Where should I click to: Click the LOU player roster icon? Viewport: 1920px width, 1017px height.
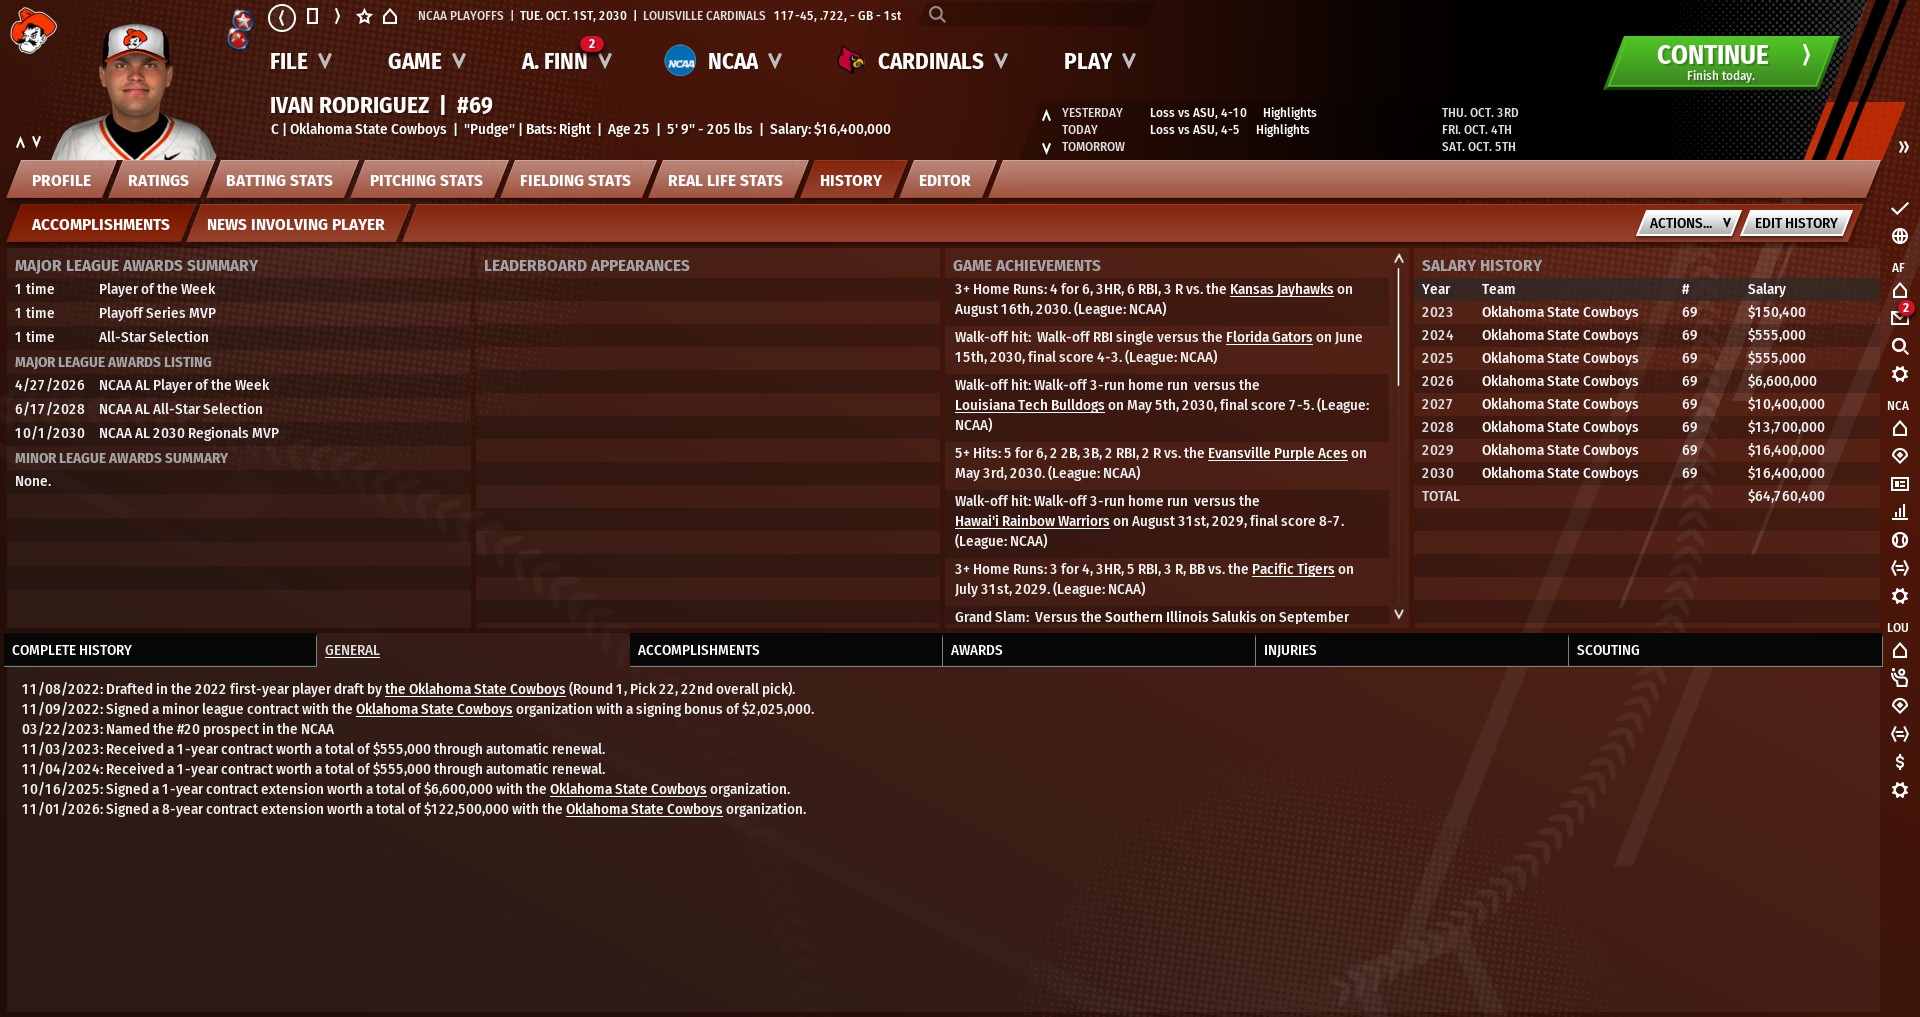(x=1900, y=678)
